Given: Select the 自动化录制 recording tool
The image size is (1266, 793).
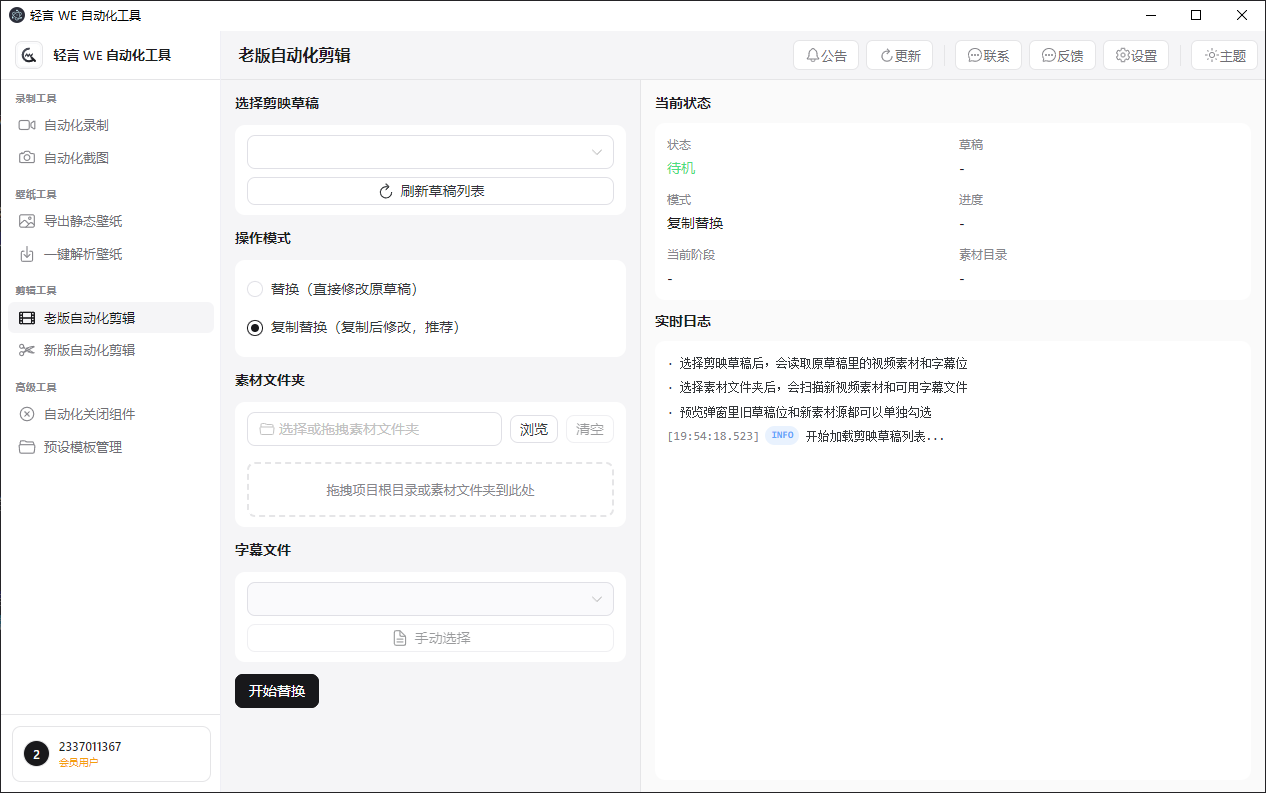Looking at the screenshot, I should click(x=75, y=124).
